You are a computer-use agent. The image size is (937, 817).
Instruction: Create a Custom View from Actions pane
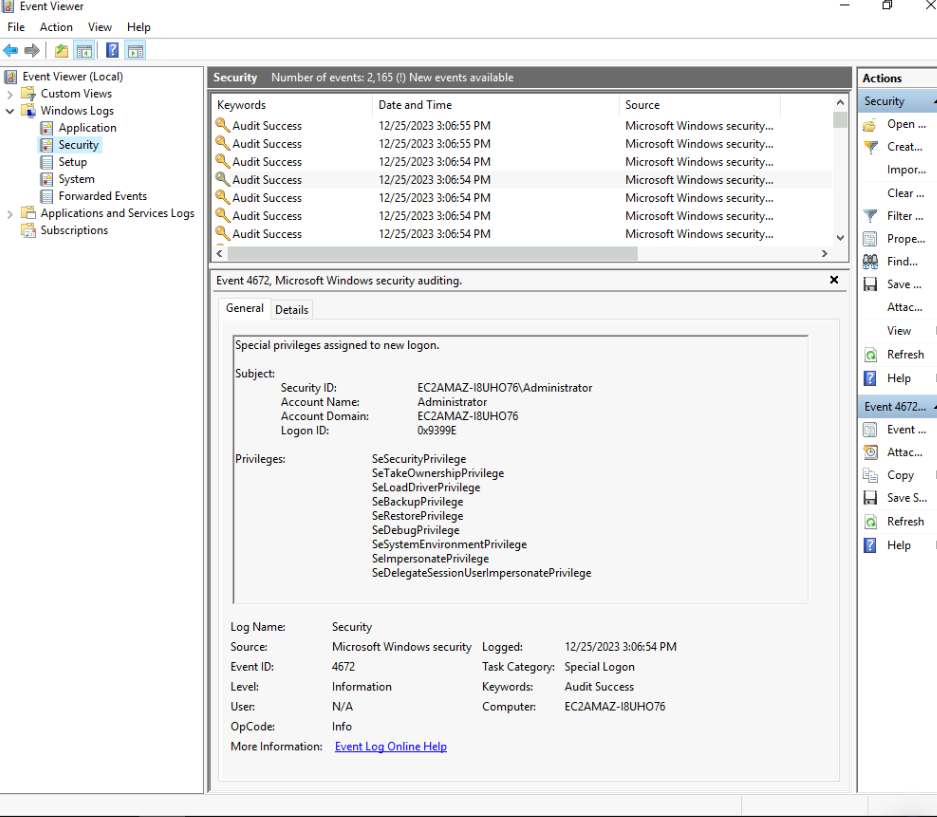899,146
